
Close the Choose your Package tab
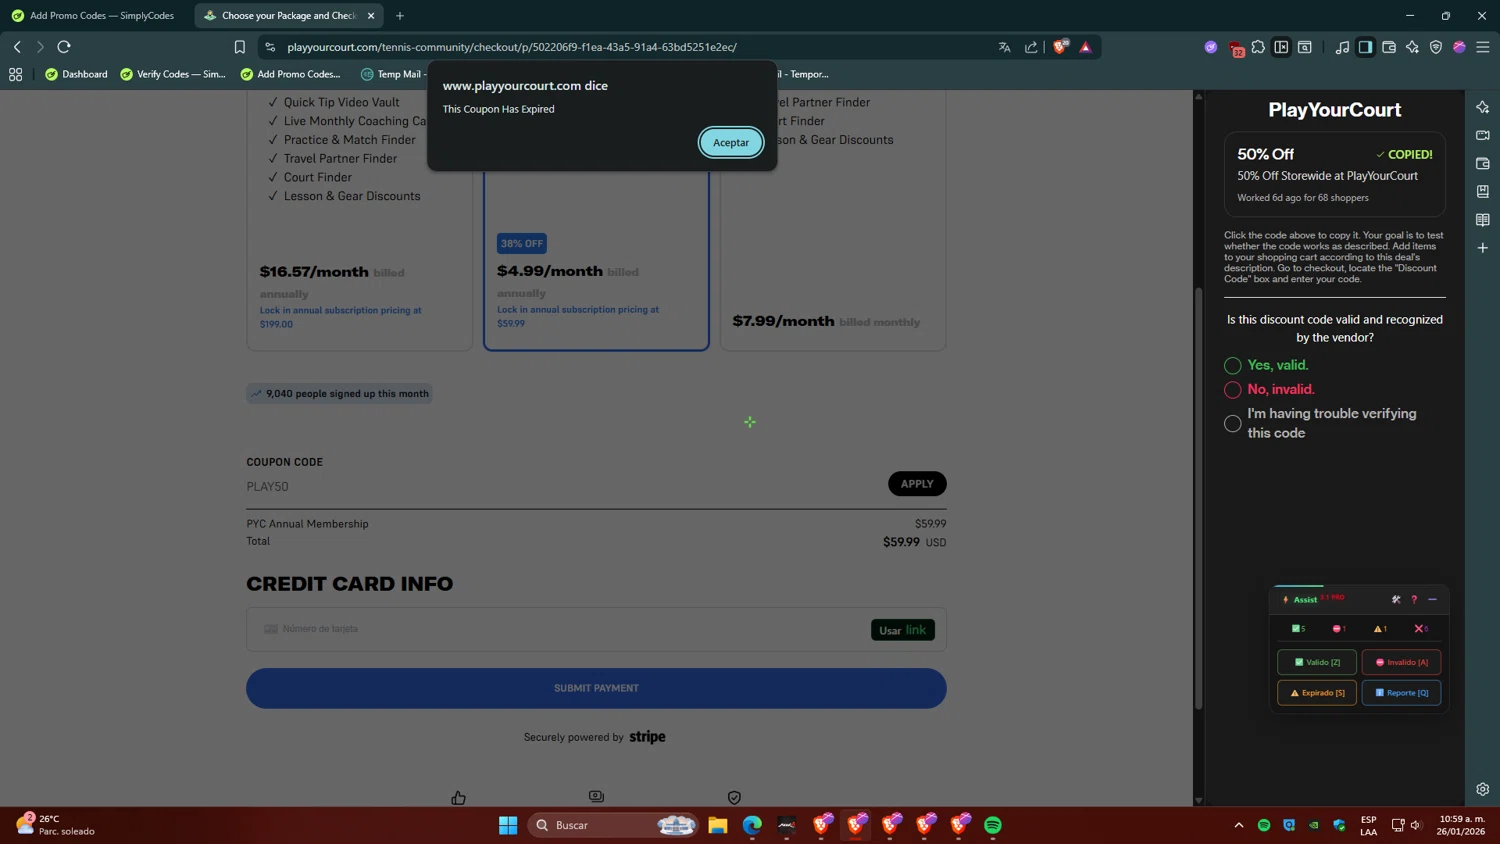coord(371,16)
